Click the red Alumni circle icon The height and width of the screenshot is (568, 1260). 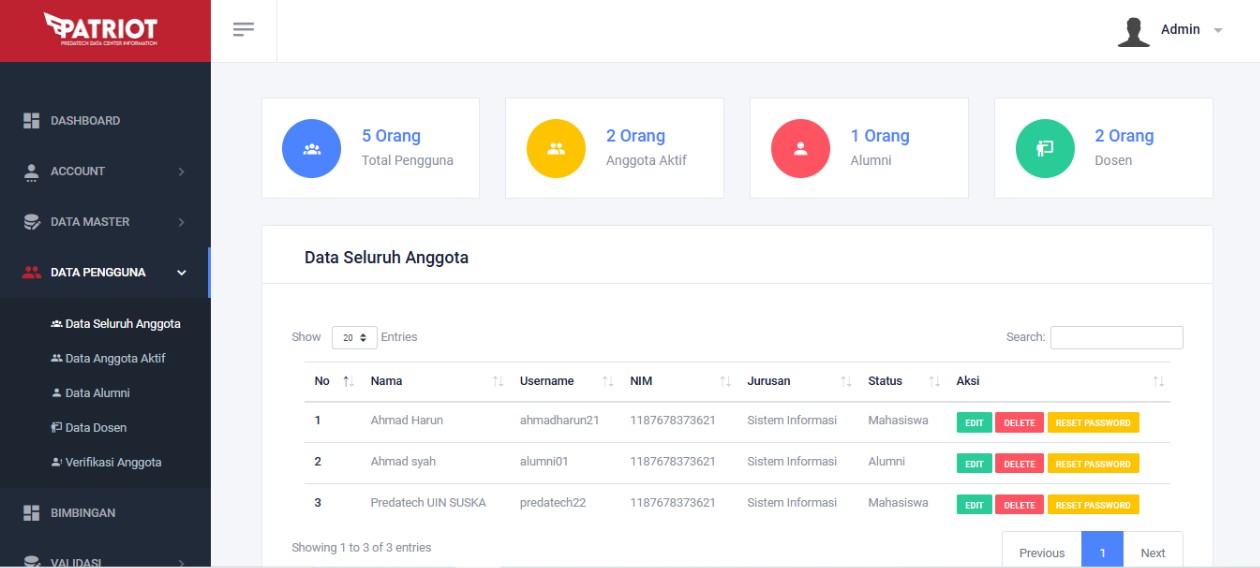(800, 149)
